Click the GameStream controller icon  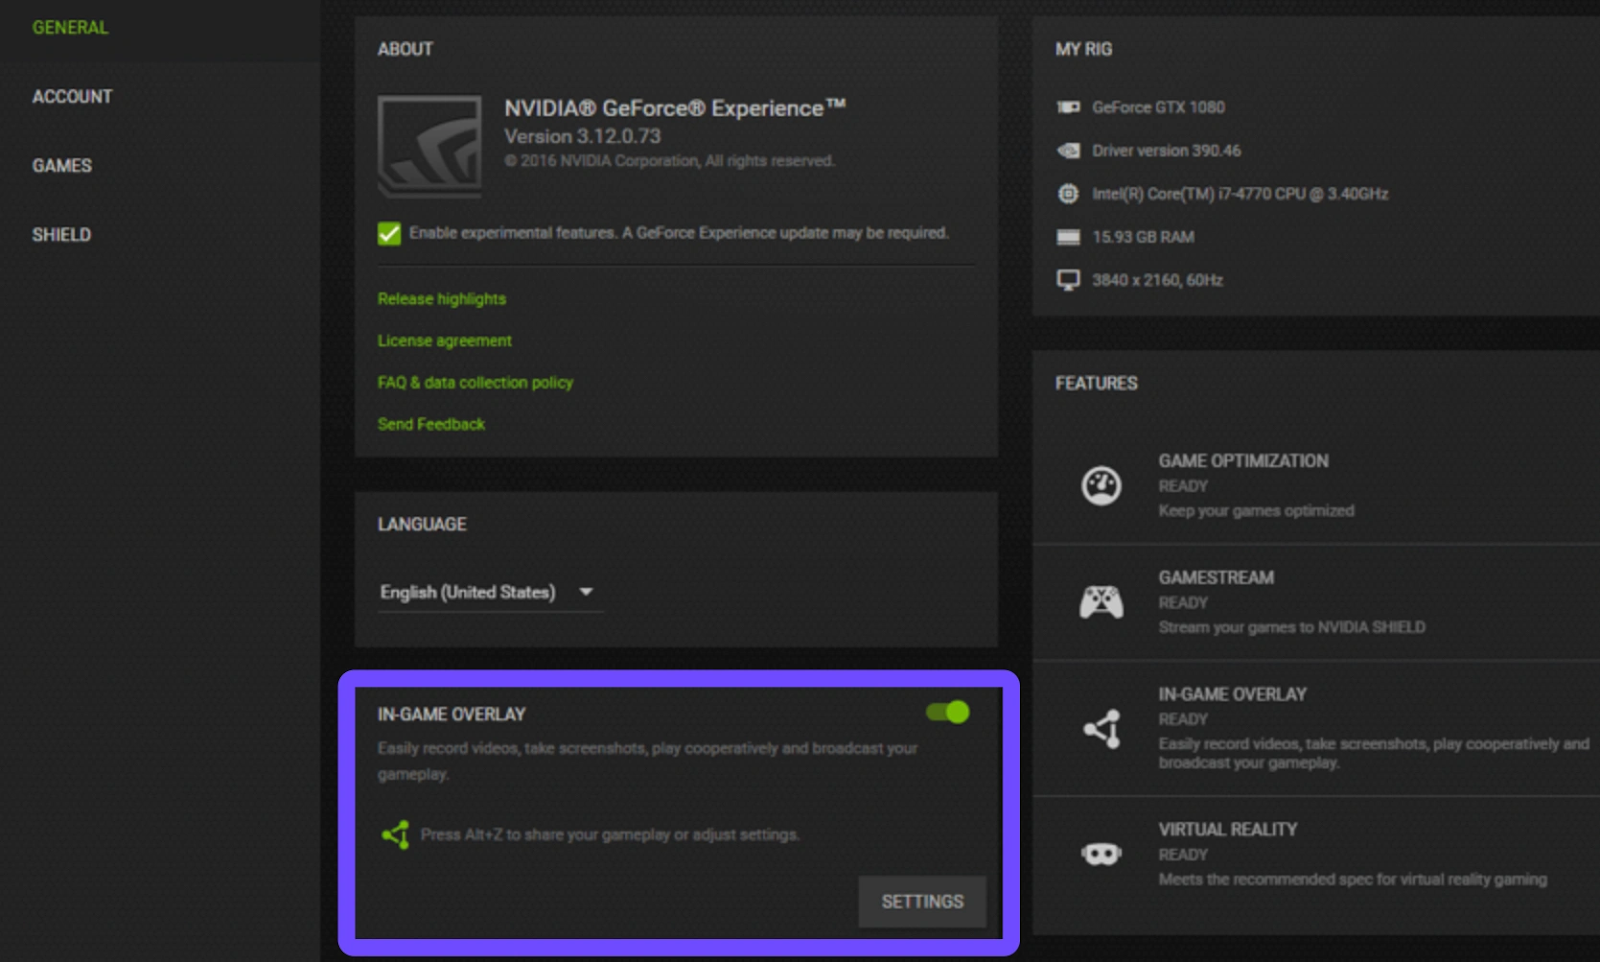click(1101, 602)
